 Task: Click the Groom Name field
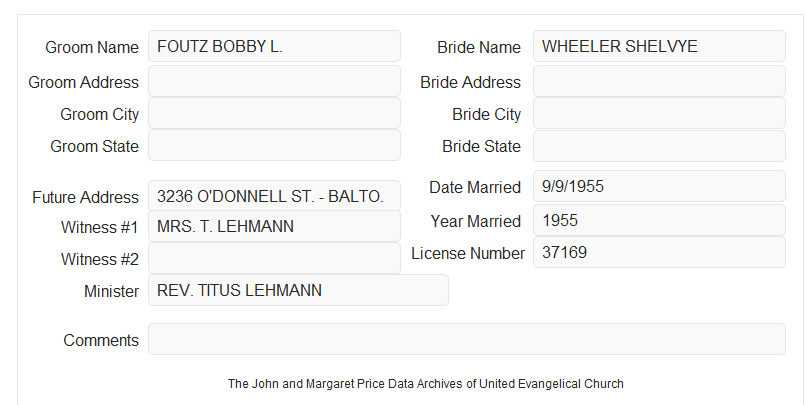[x=274, y=46]
